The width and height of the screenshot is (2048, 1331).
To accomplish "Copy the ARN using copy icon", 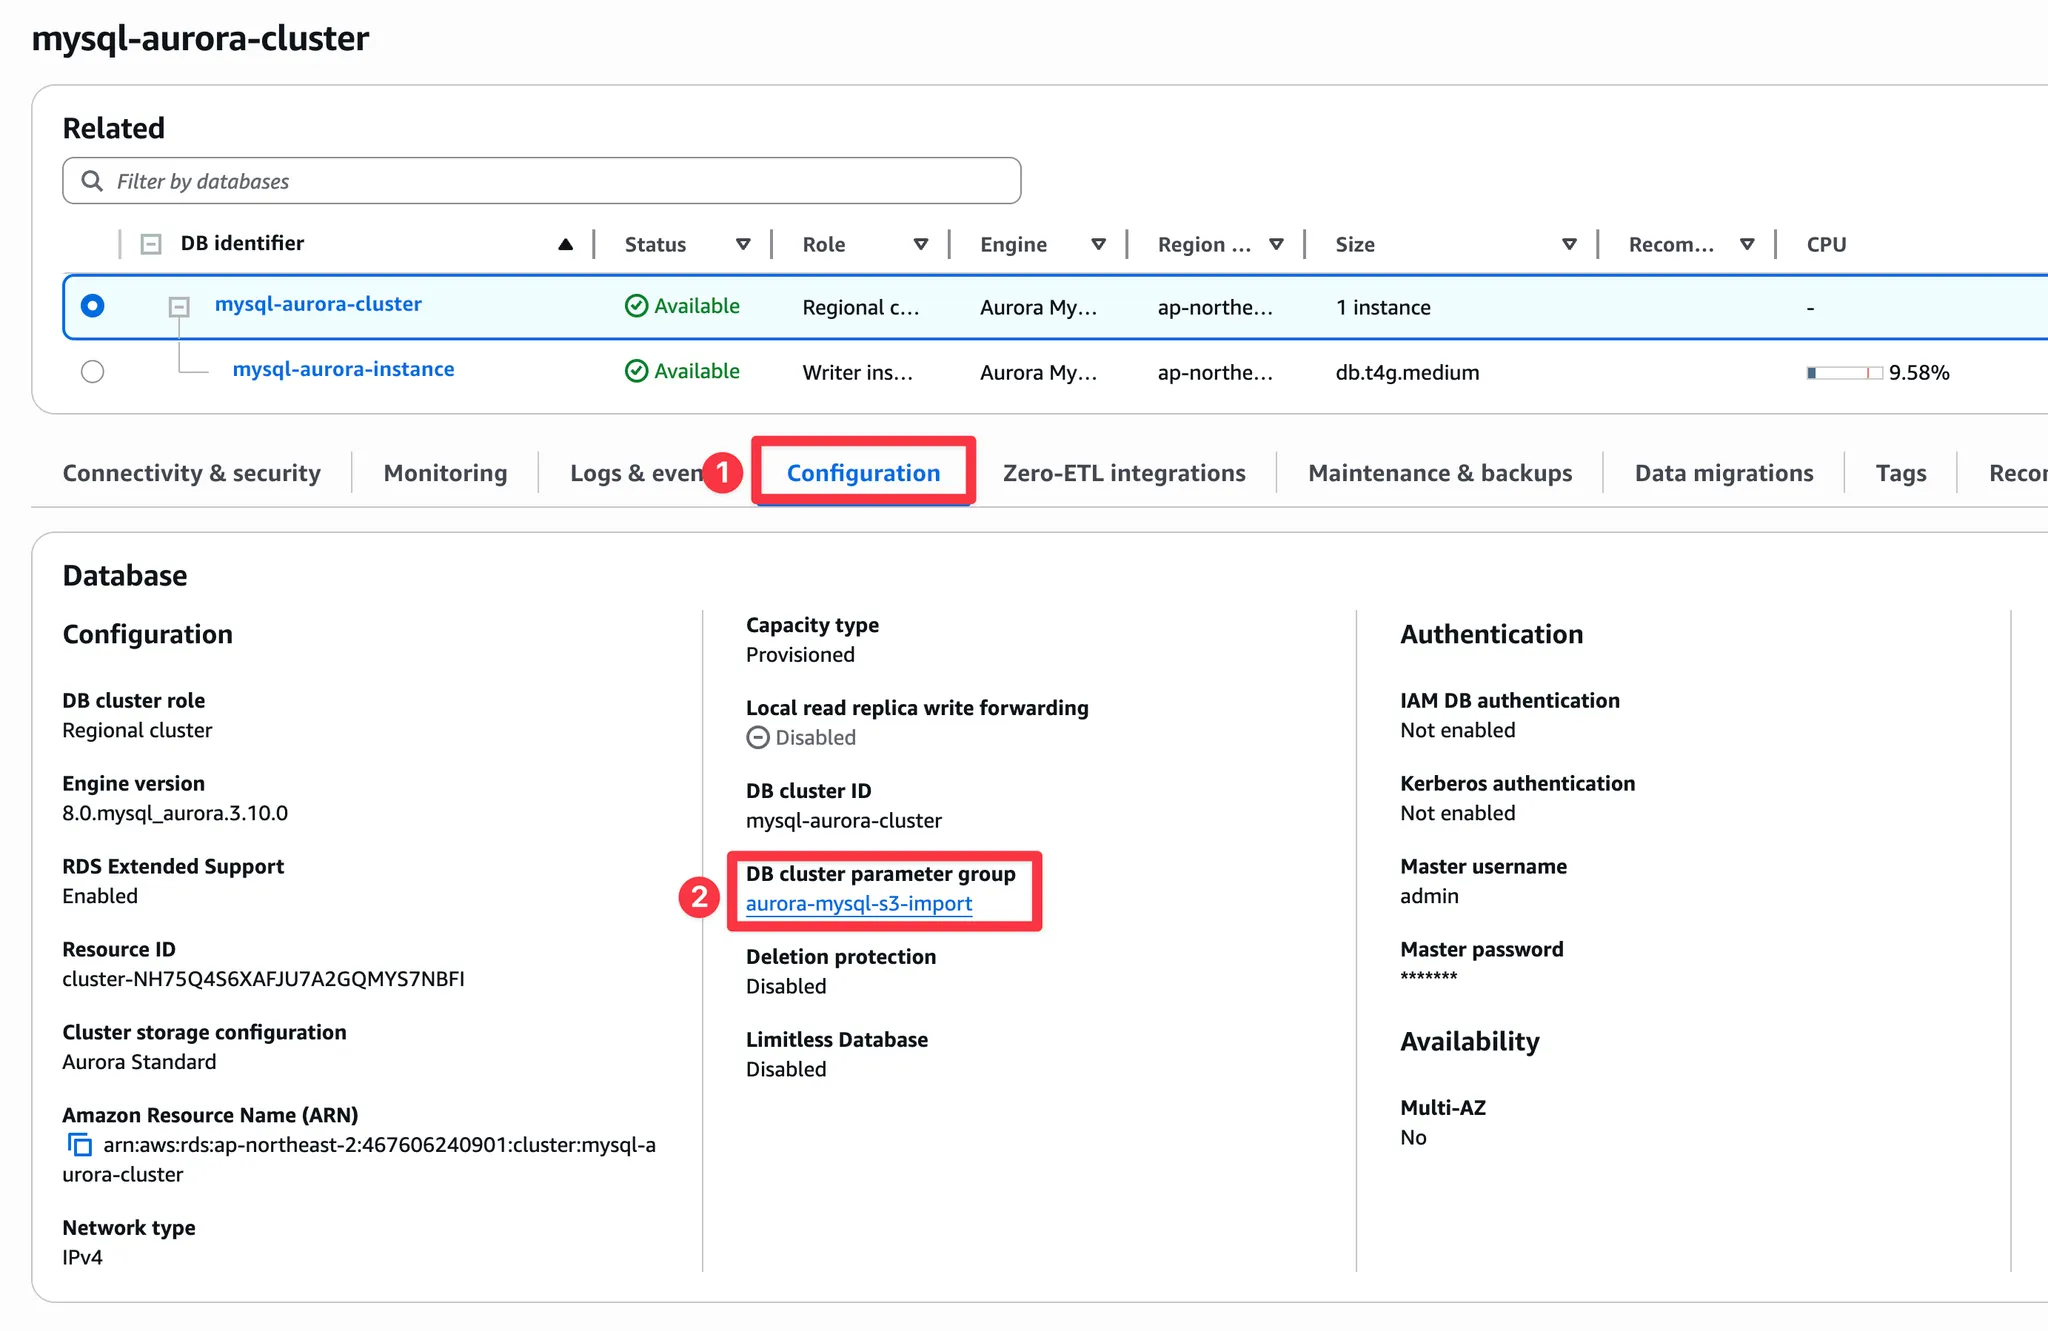I will pyautogui.click(x=79, y=1144).
